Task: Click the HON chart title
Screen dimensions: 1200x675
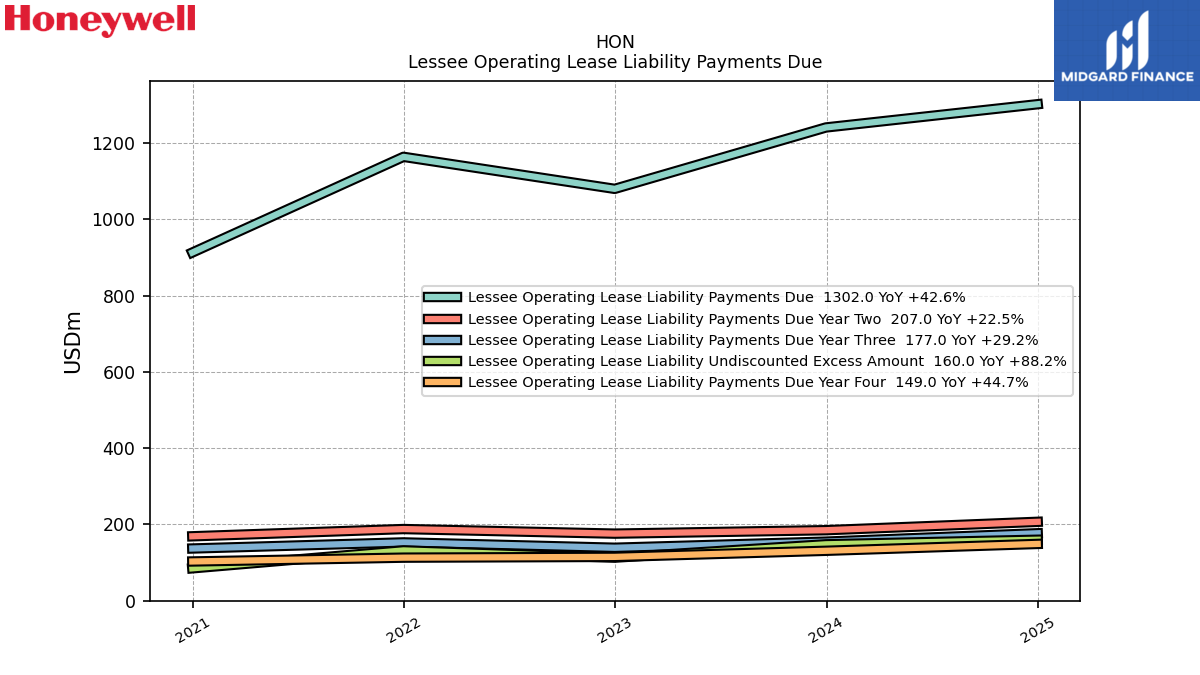Action: pyautogui.click(x=615, y=42)
